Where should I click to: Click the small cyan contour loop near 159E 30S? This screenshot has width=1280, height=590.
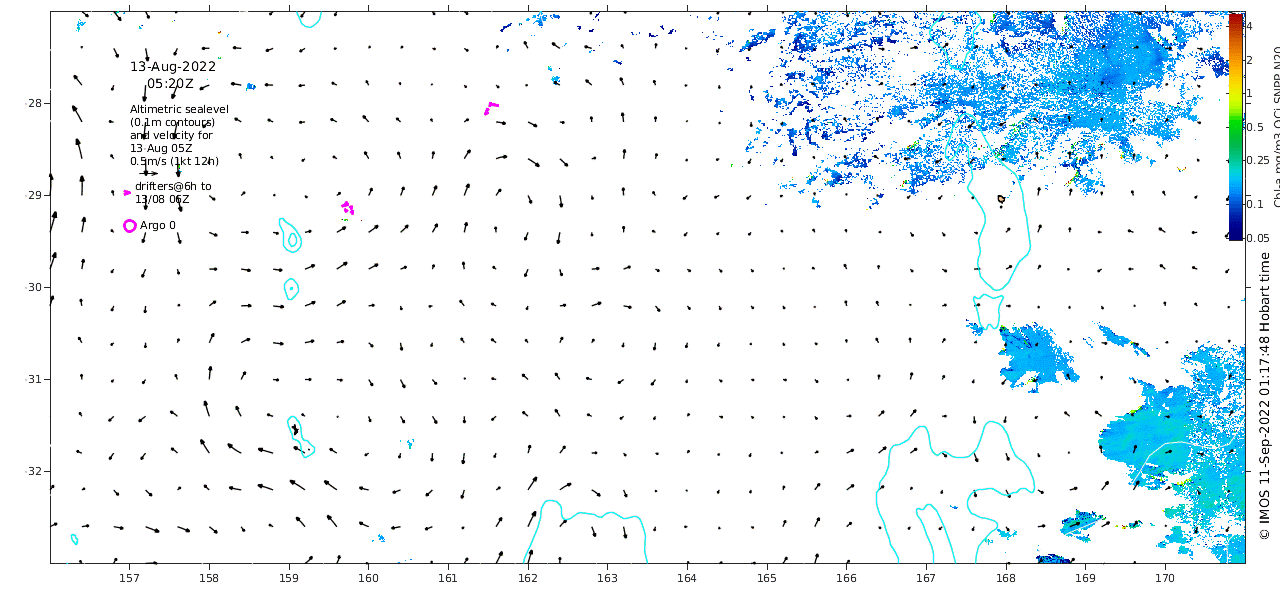[x=290, y=289]
